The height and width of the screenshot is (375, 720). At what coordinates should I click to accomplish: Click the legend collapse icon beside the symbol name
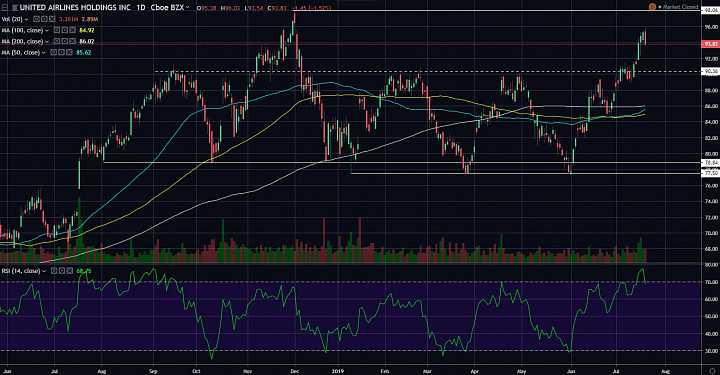5,7
